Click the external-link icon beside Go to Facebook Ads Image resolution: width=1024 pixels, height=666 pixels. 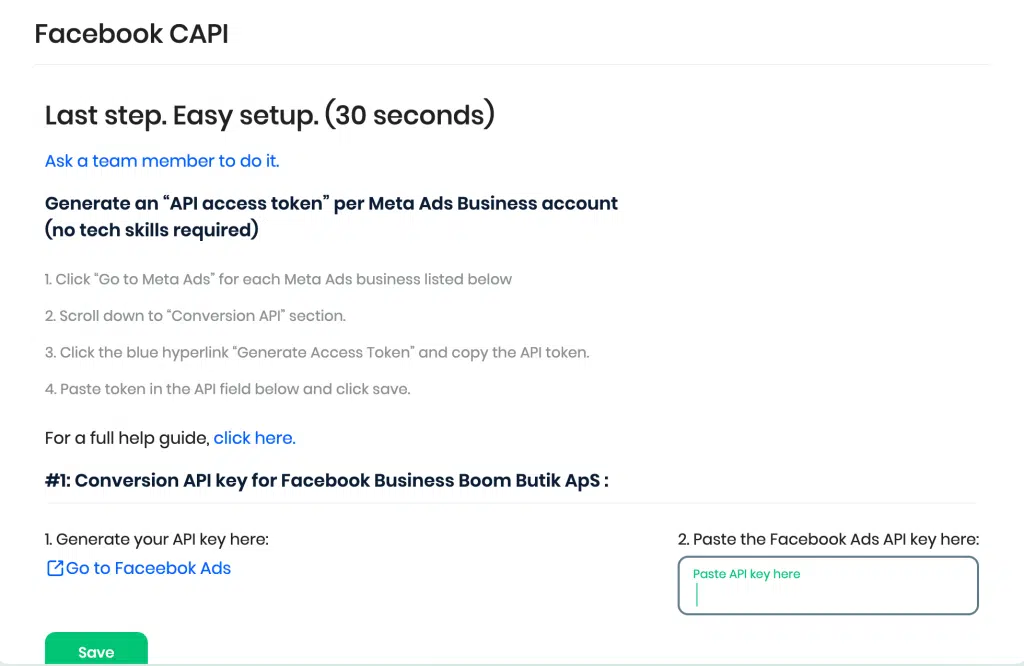(55, 568)
